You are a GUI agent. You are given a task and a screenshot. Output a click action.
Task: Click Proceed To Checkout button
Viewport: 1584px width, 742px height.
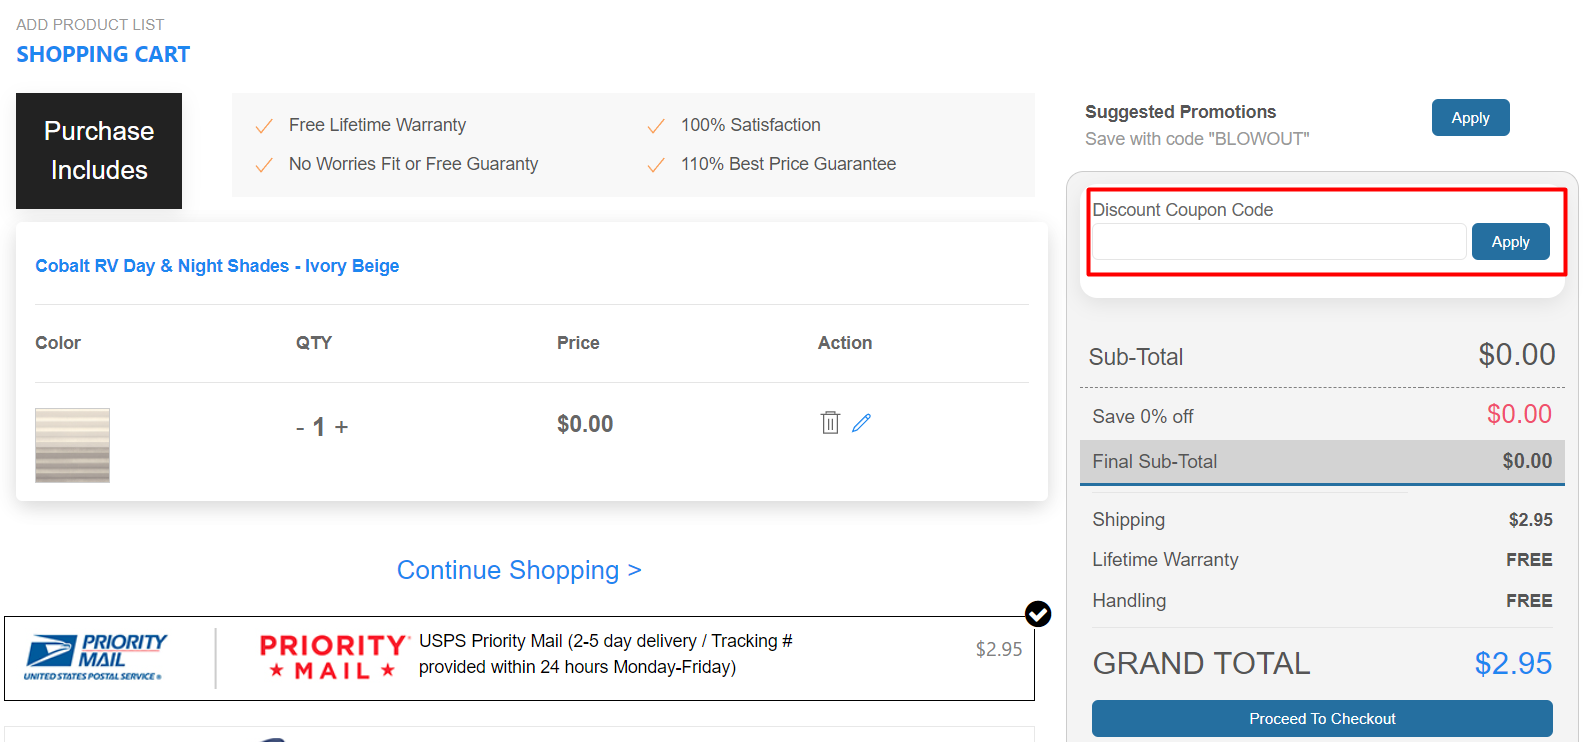tap(1322, 719)
